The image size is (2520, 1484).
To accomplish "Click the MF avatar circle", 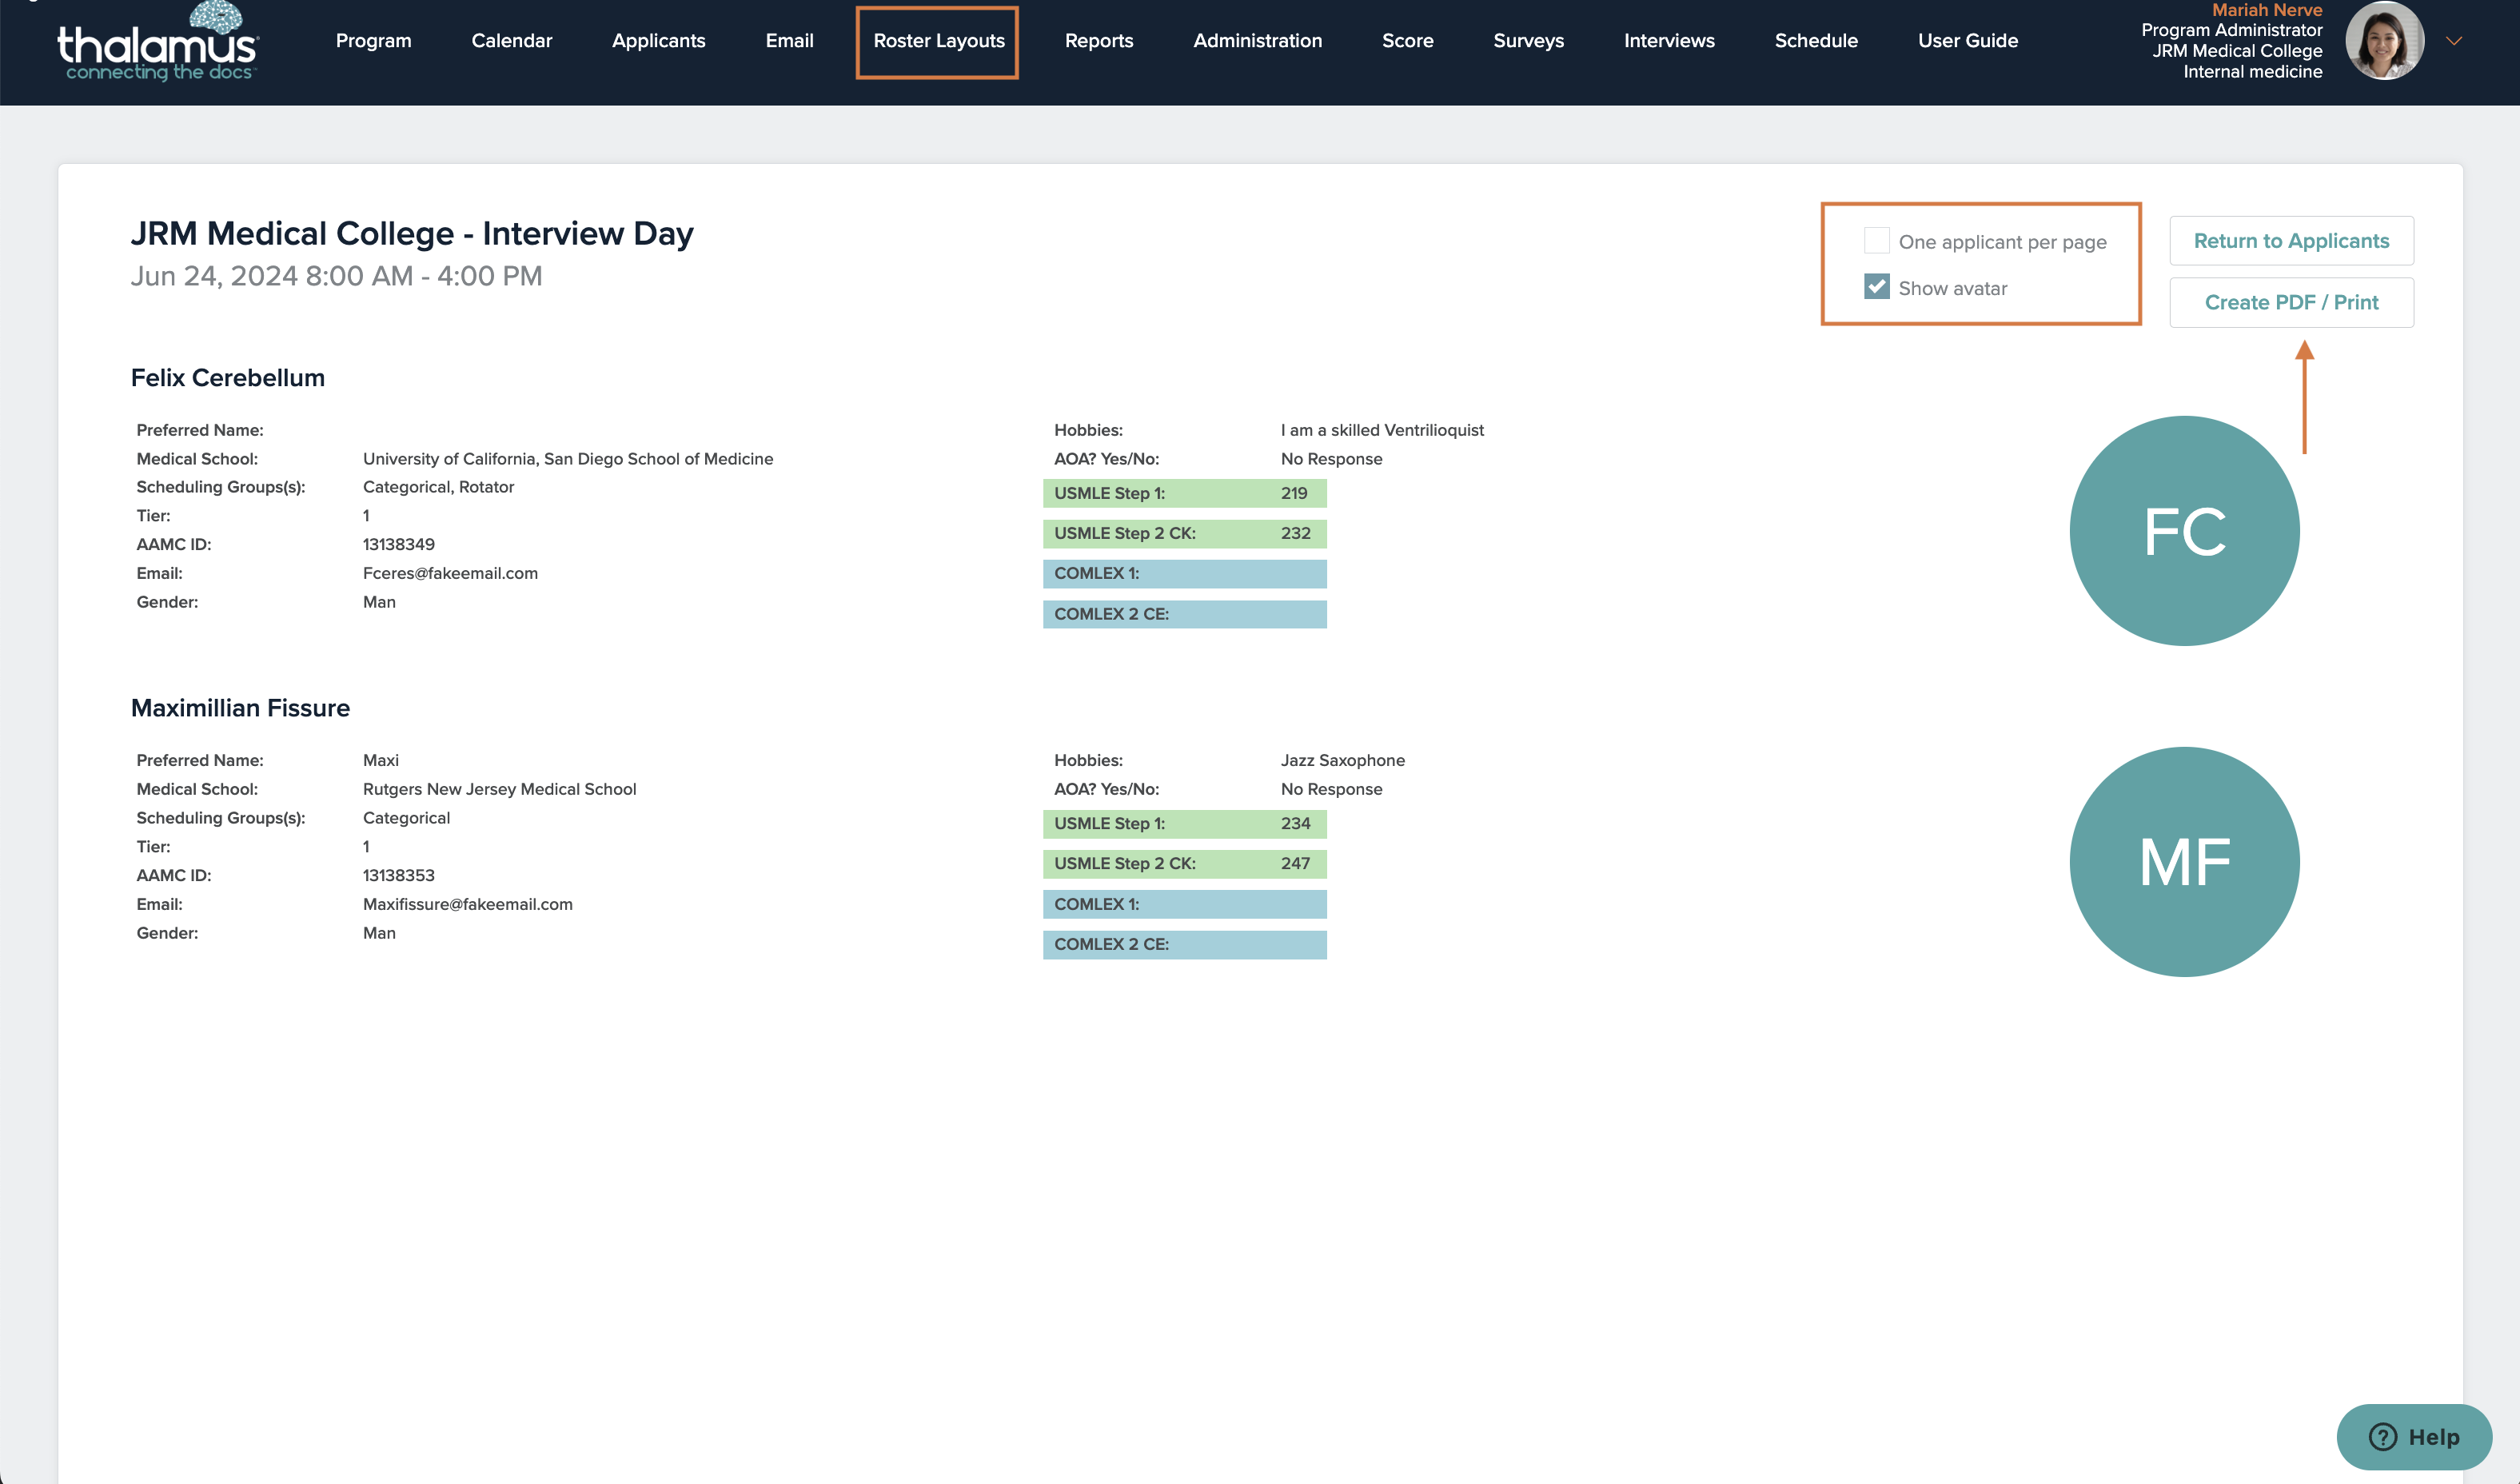I will click(x=2185, y=862).
